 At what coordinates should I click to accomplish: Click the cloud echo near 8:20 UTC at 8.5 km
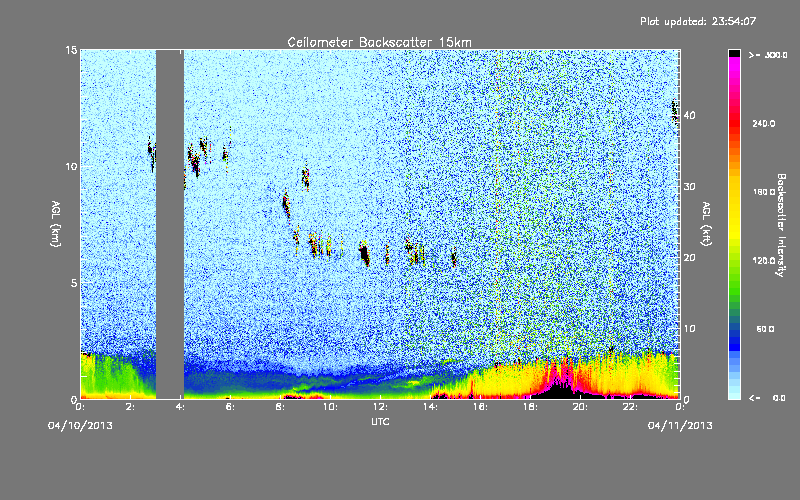click(x=286, y=203)
